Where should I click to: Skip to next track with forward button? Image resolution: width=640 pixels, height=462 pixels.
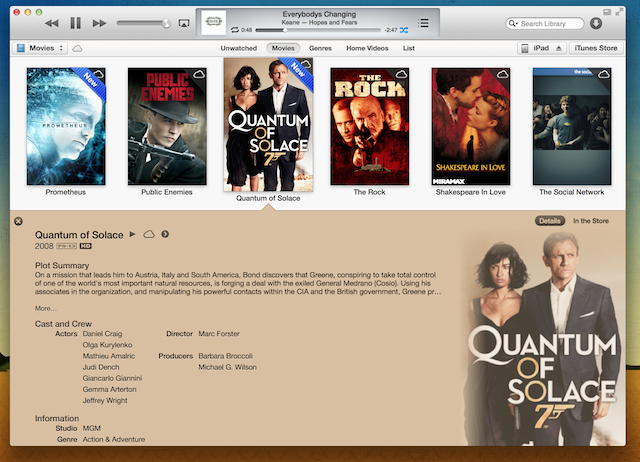(x=99, y=24)
